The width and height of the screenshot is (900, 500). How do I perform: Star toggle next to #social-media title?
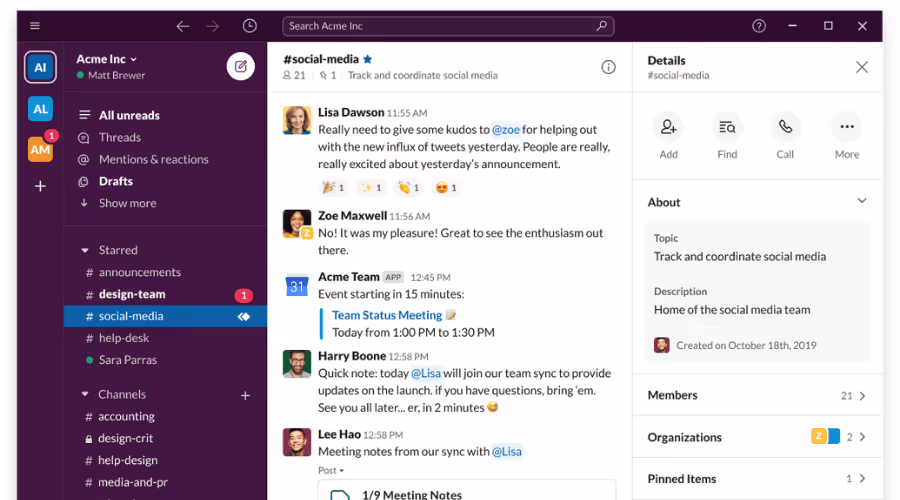tap(368, 59)
